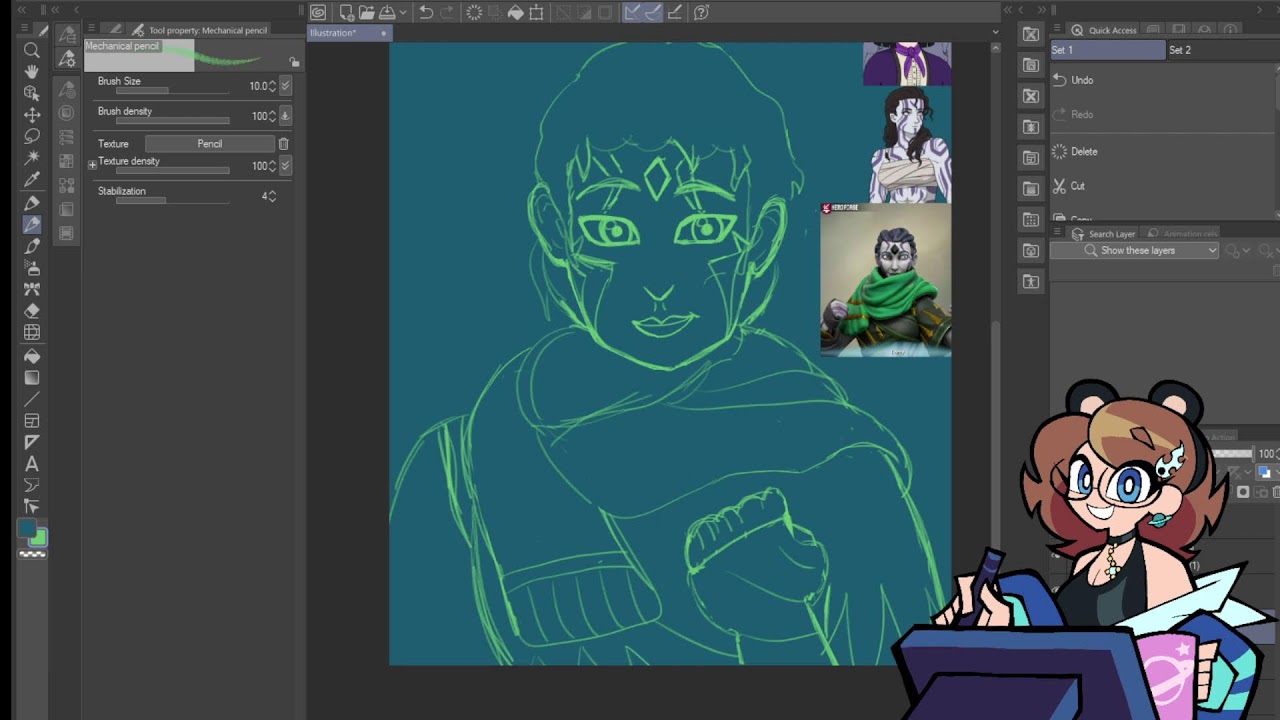Select the Fill bucket tool
This screenshot has width=1280, height=720.
32,356
